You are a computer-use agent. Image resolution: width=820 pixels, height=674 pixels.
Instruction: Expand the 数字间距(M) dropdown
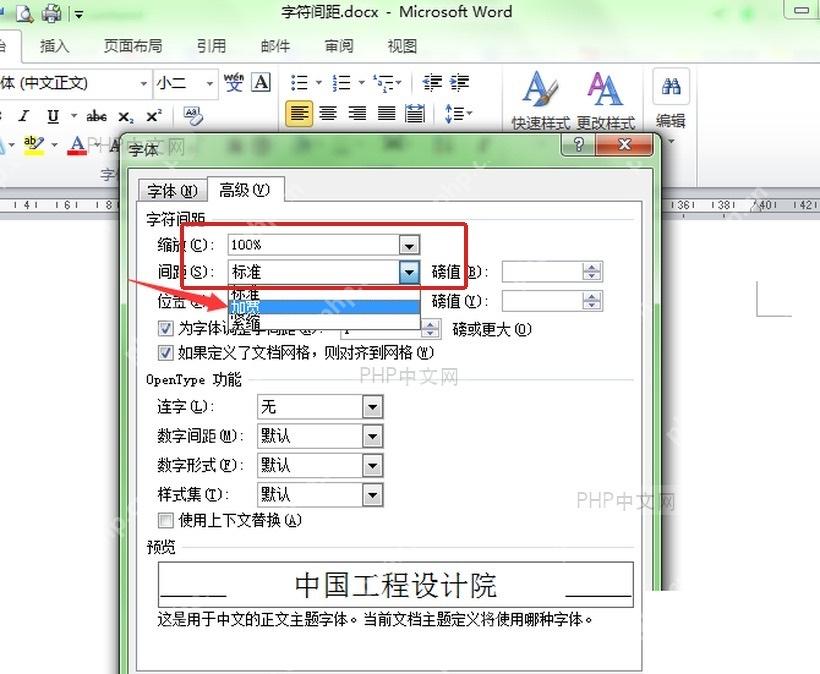pos(372,436)
